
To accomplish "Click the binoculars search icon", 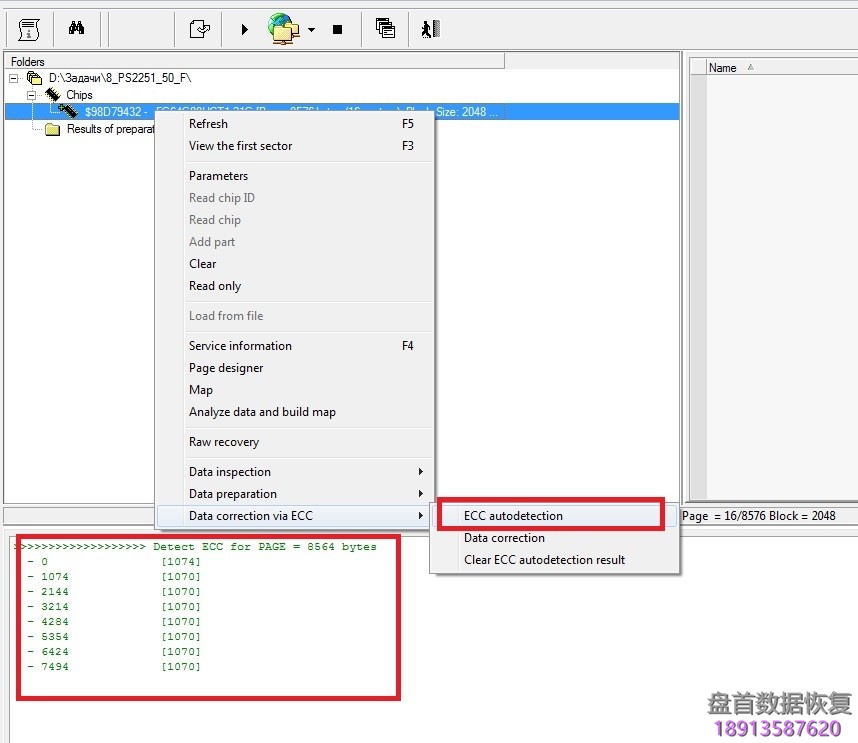I will [76, 29].
